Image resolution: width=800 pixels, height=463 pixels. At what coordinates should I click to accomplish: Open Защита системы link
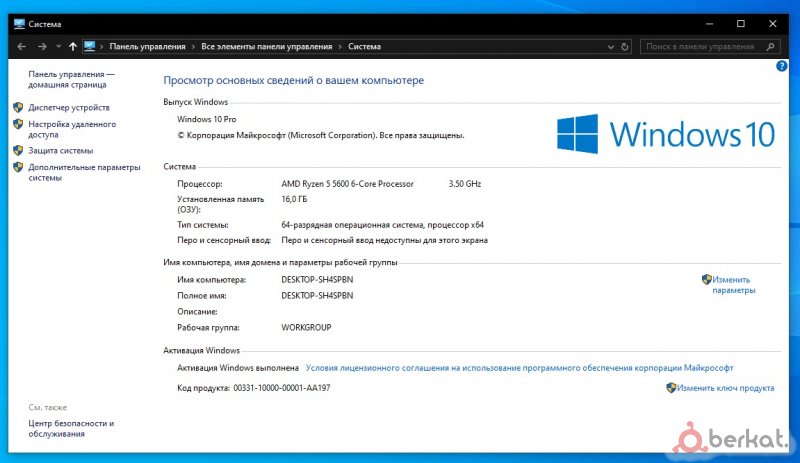click(x=61, y=151)
